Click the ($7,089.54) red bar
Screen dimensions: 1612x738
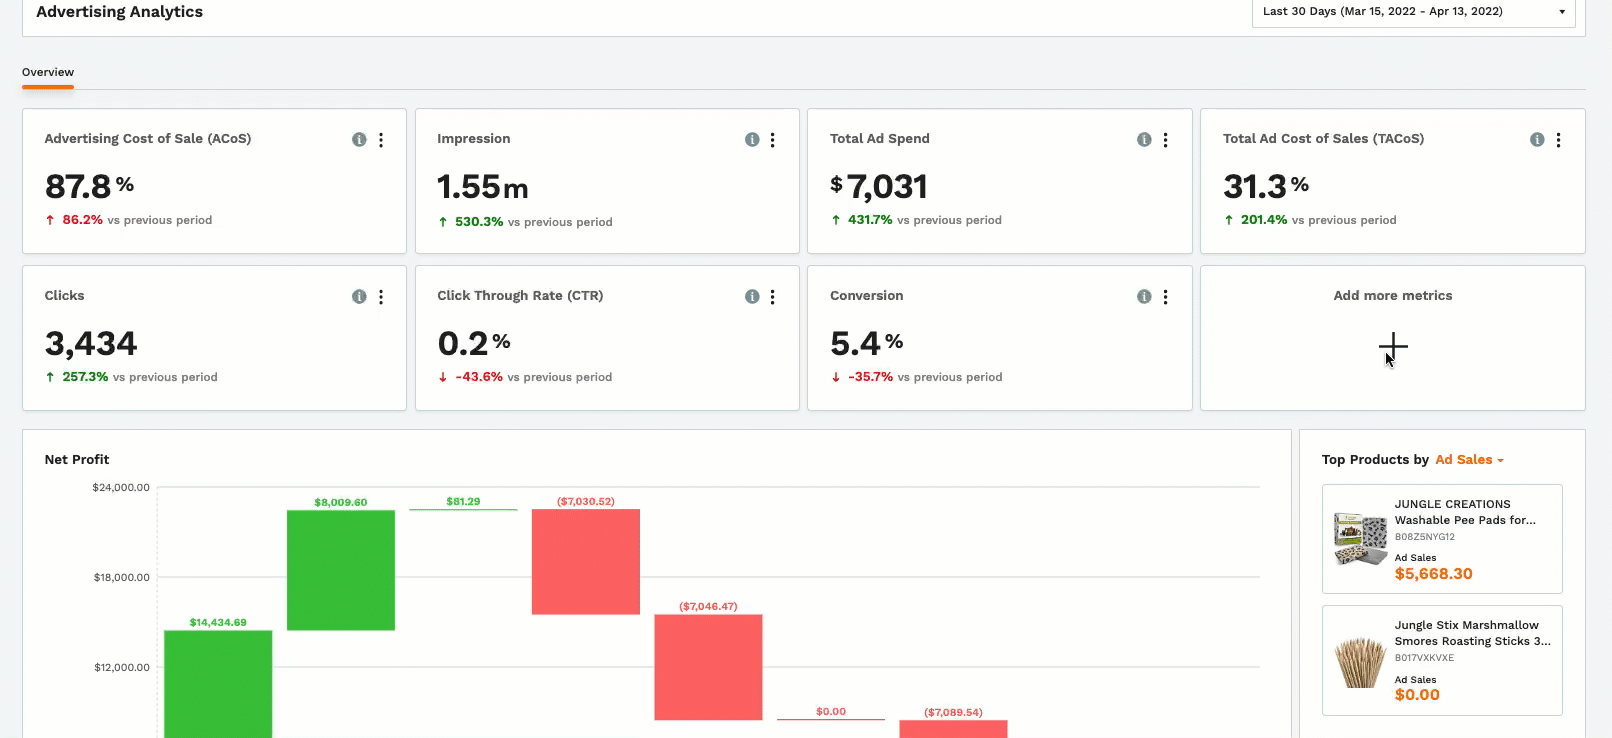(x=953, y=729)
